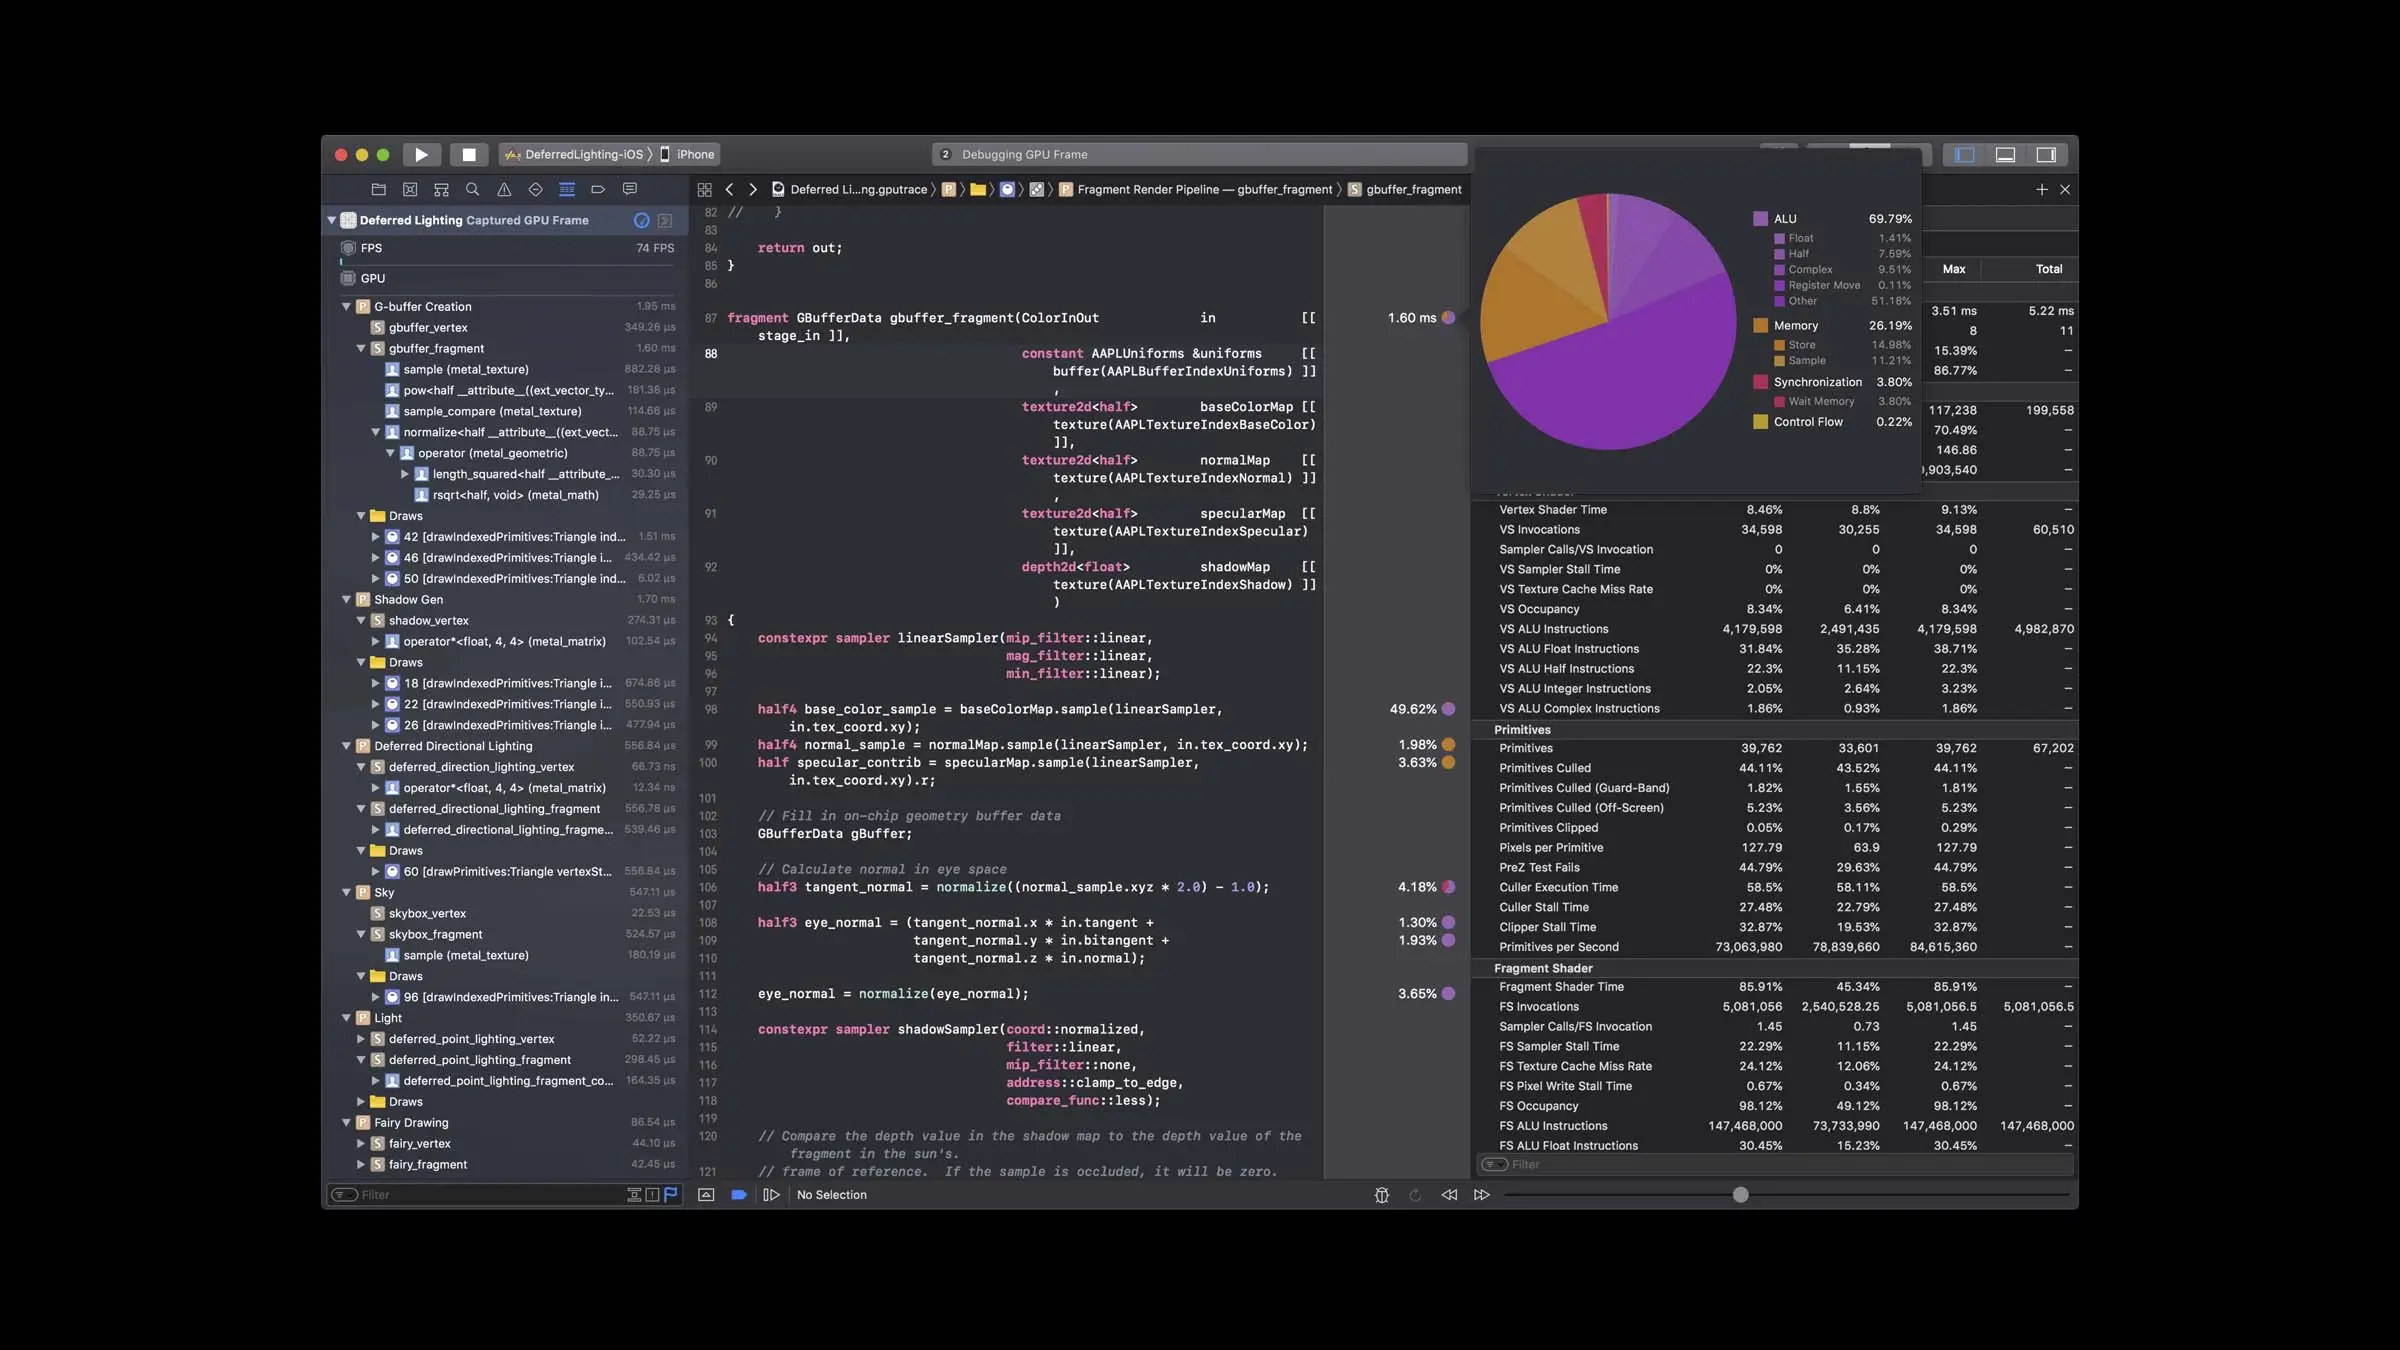Open the Breakpoint navigator icon
2400x1350 pixels.
[598, 189]
